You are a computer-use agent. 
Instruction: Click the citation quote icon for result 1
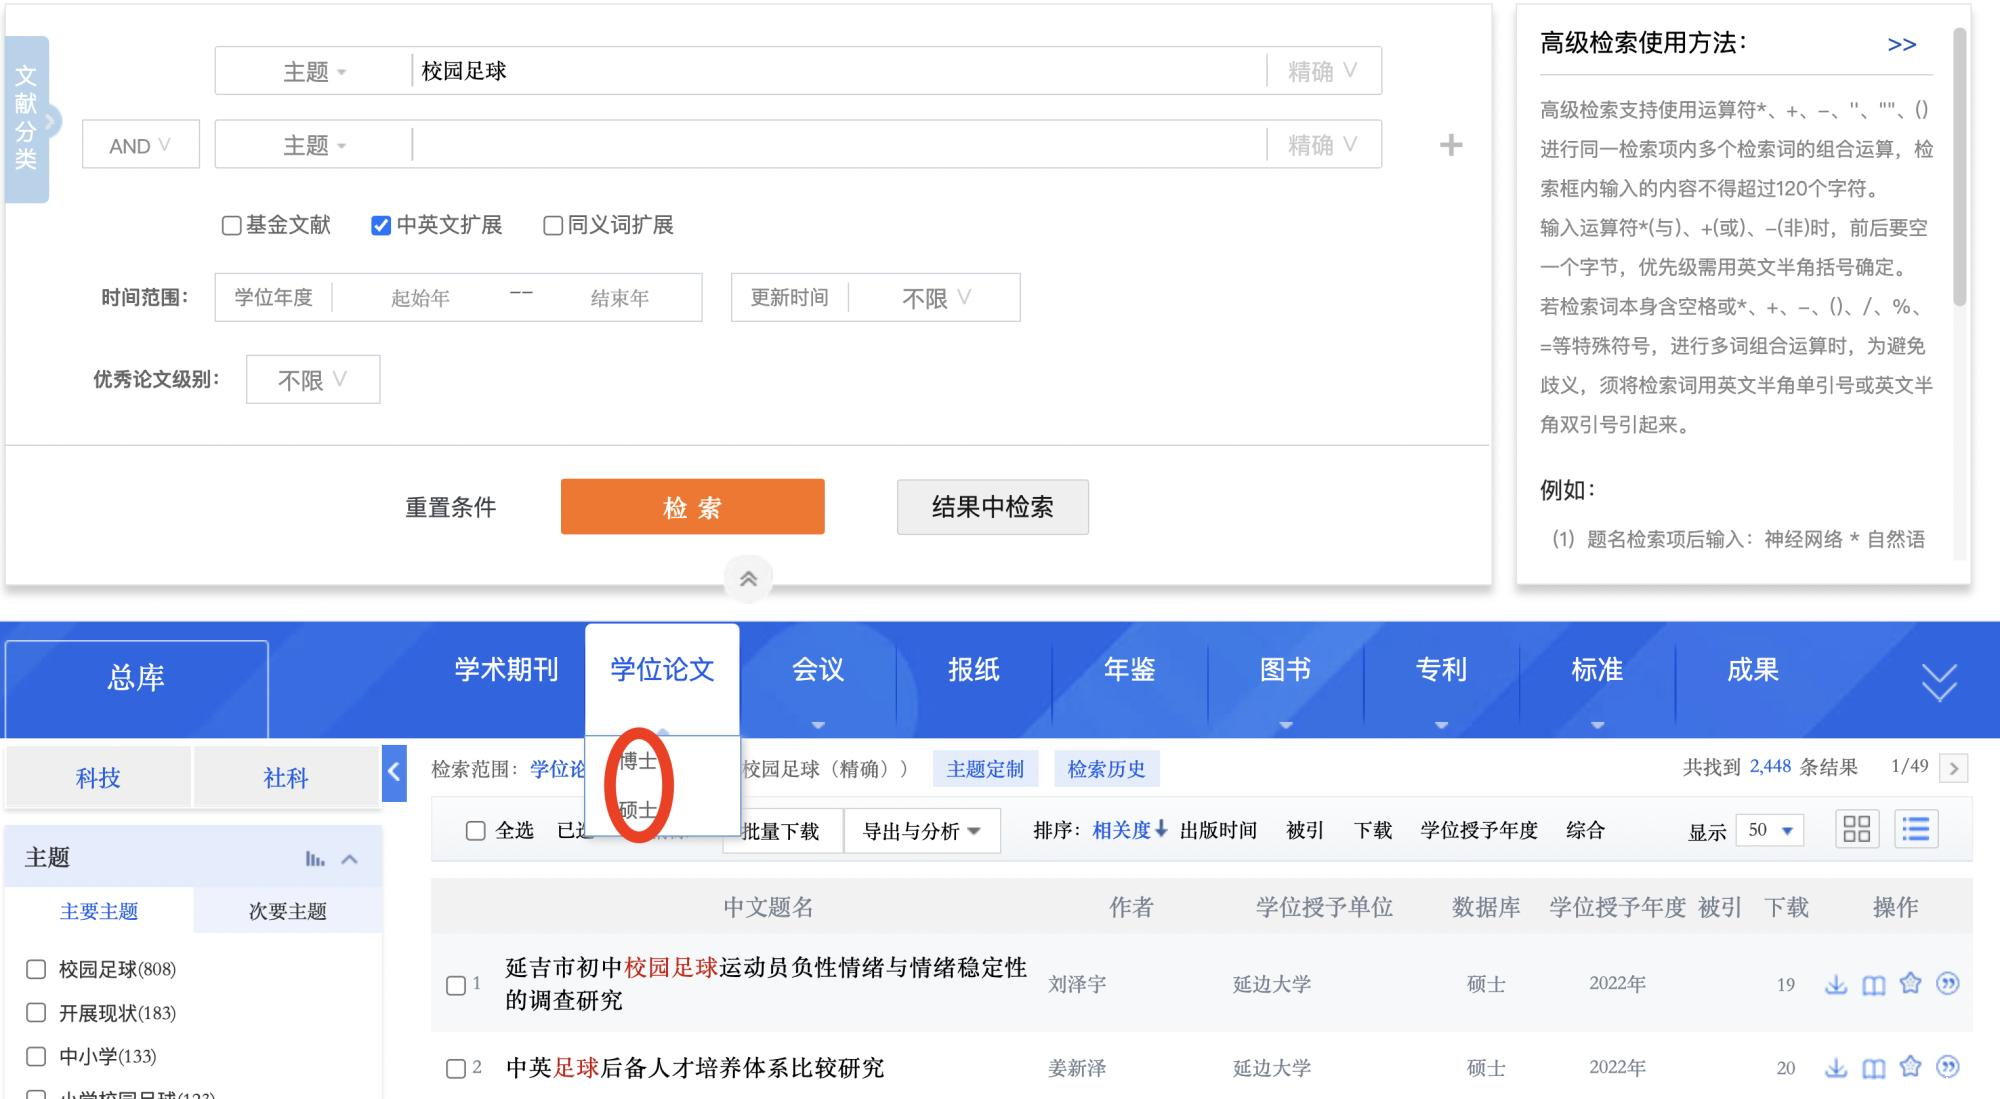coord(1947,984)
